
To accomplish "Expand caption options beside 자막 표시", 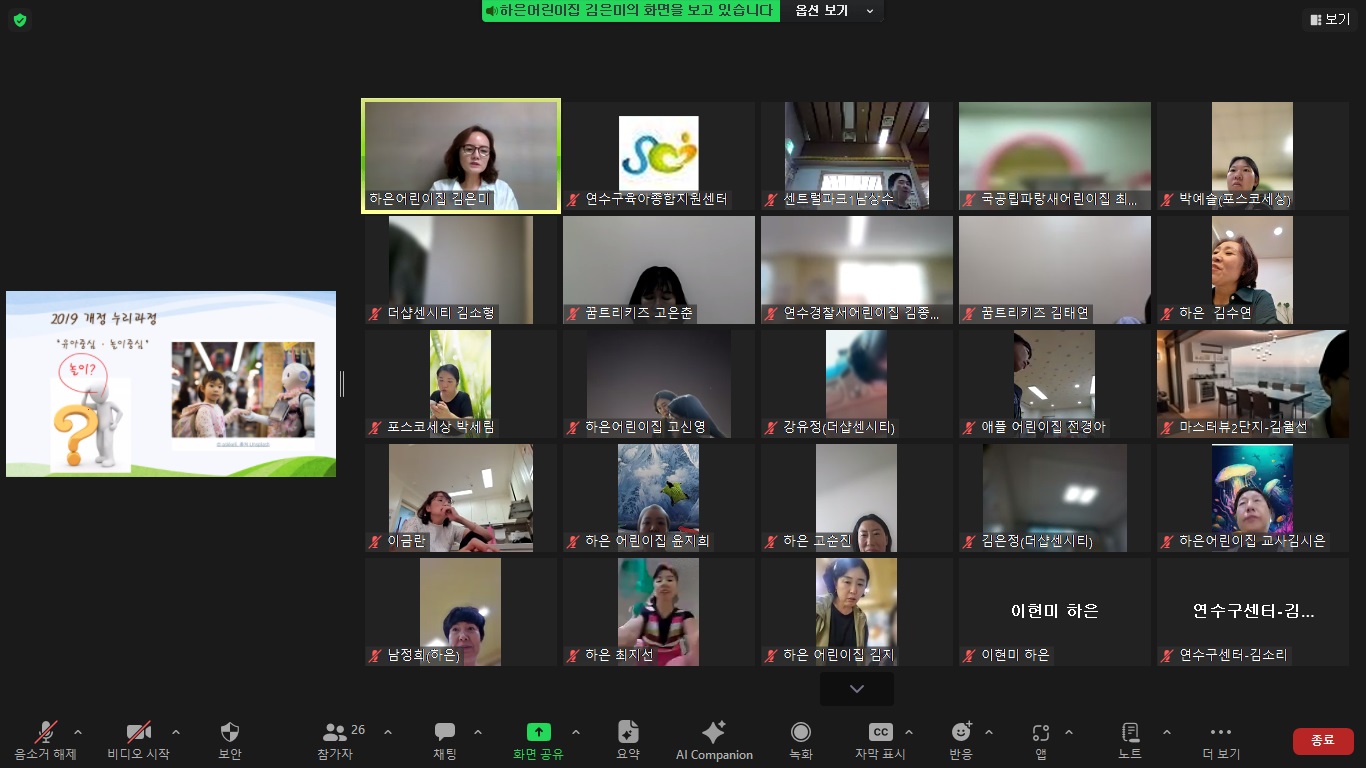I will (x=908, y=731).
